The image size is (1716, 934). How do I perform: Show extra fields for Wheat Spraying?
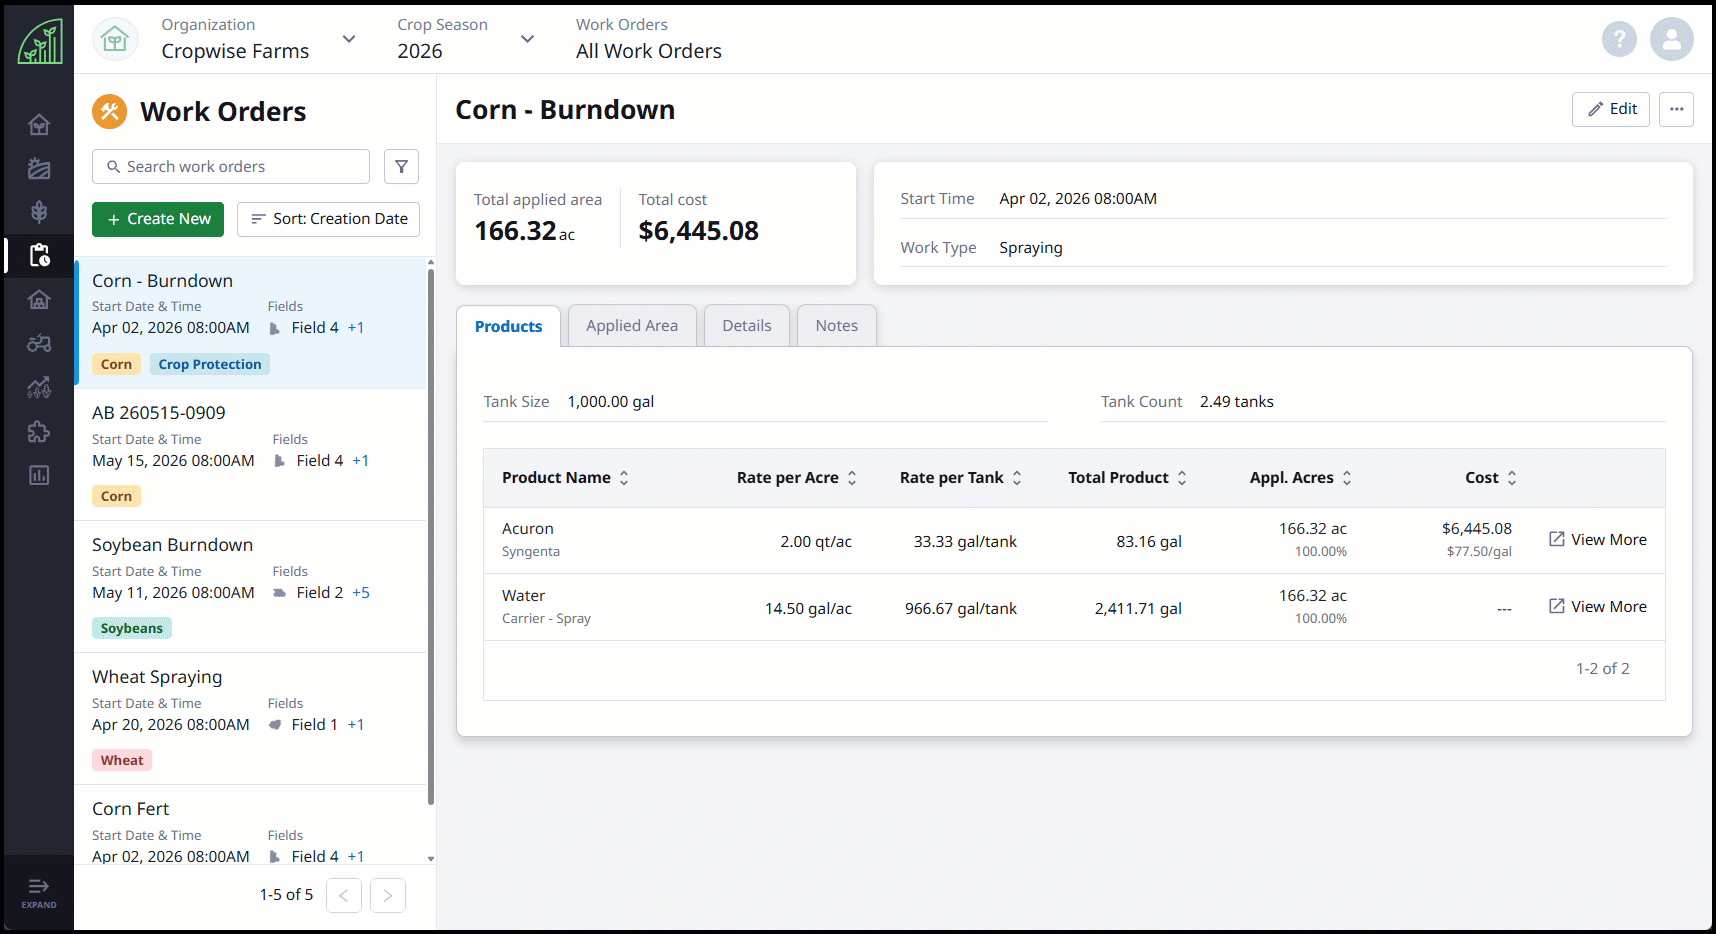pyautogui.click(x=356, y=725)
